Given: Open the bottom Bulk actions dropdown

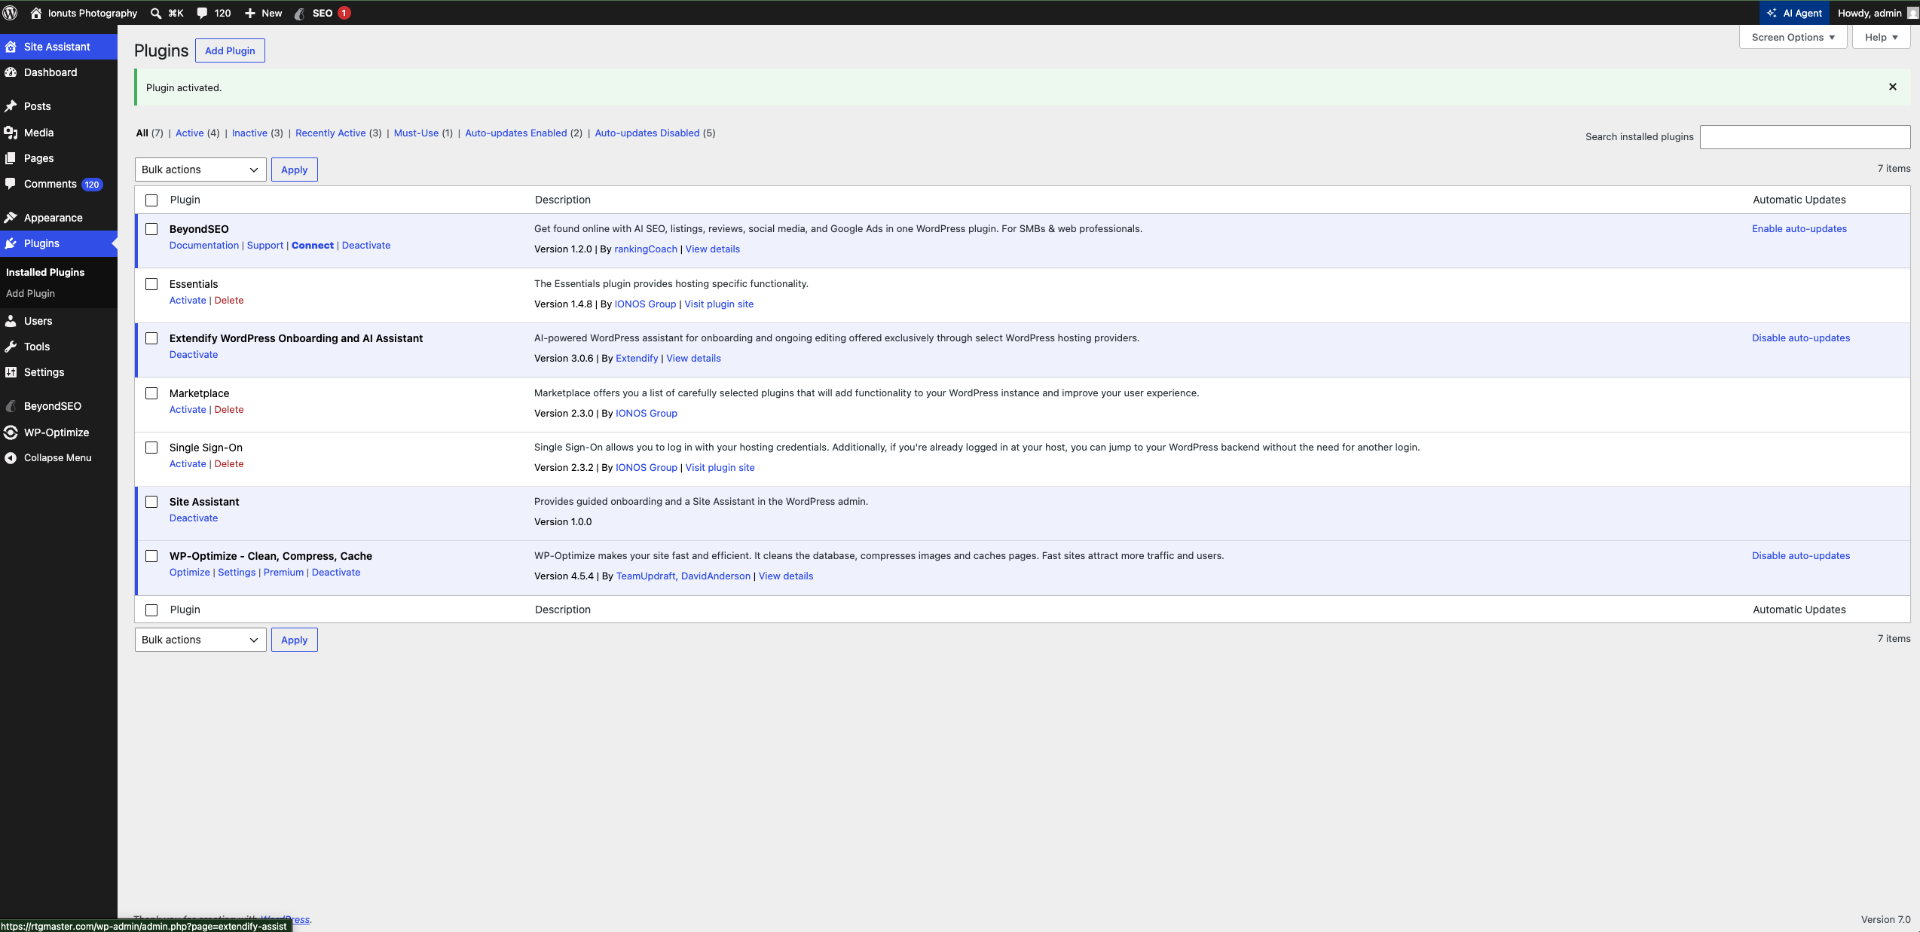Looking at the screenshot, I should (200, 640).
